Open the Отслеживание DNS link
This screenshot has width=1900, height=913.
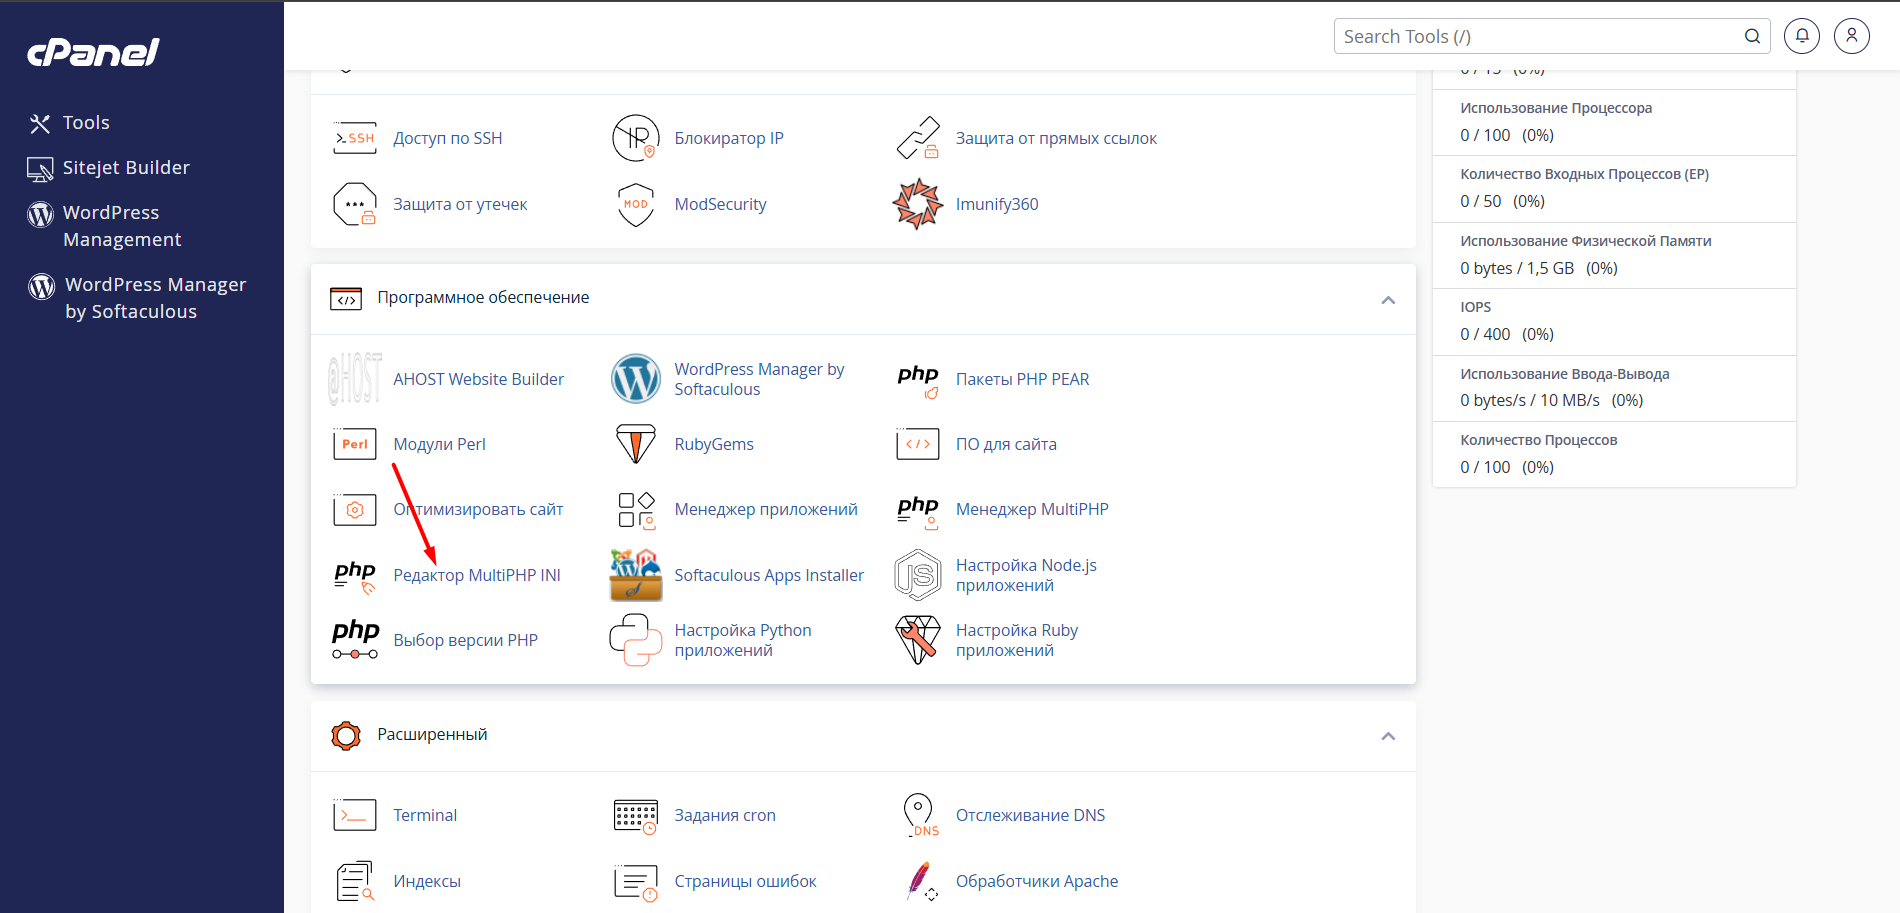click(1031, 815)
